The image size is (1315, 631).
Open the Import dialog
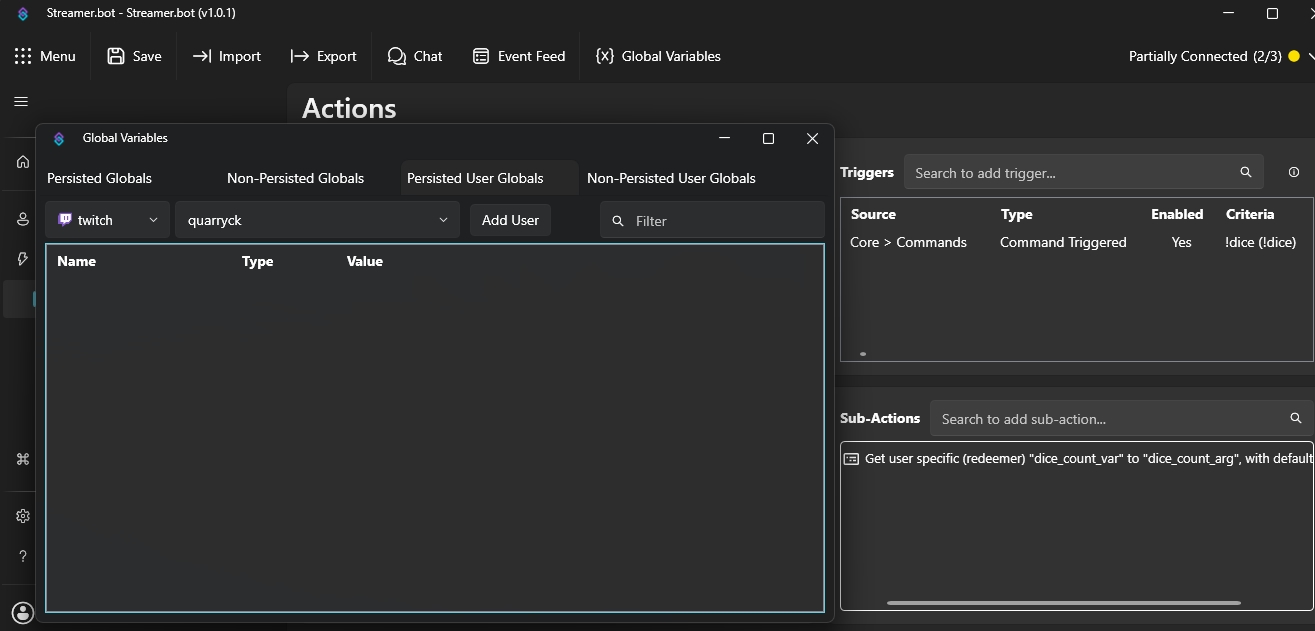point(227,56)
